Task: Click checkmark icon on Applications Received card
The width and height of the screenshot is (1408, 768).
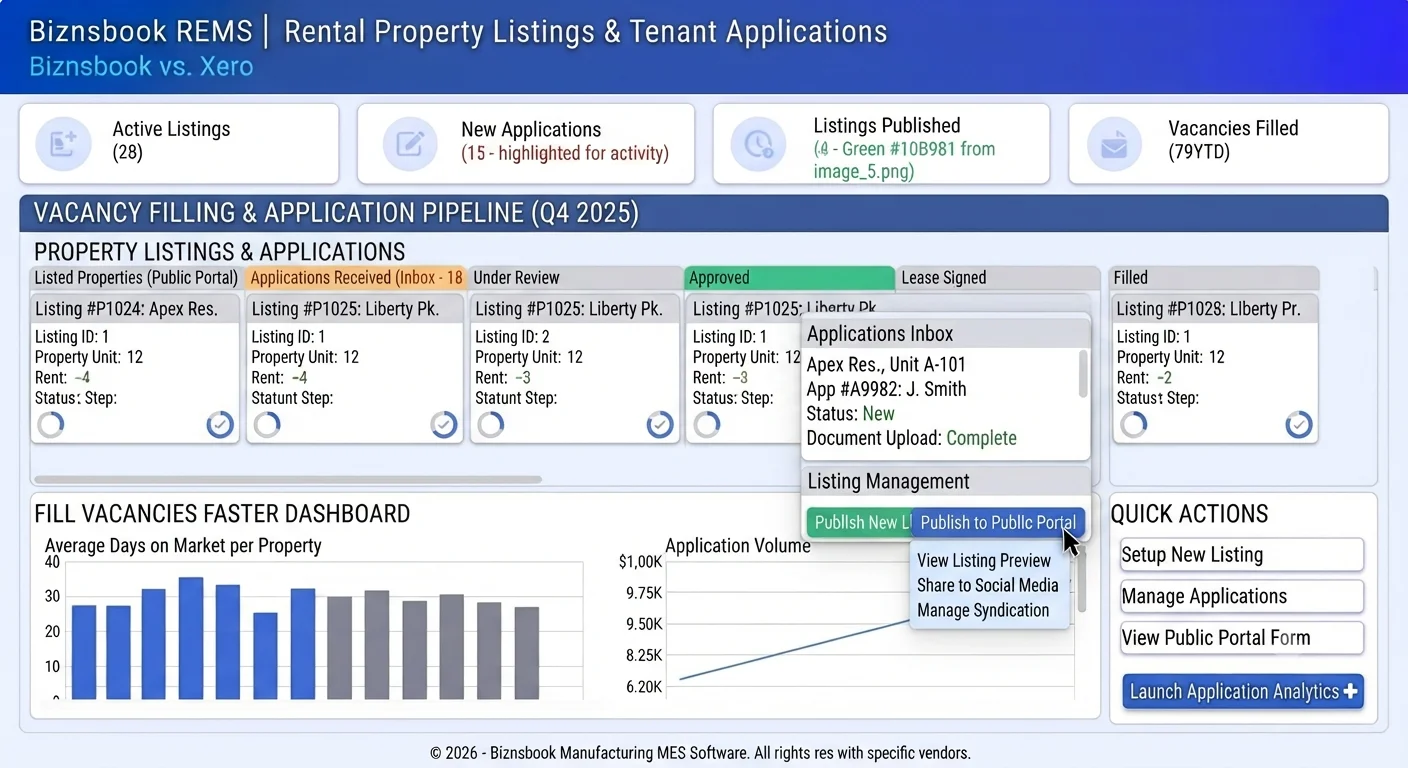Action: coord(444,425)
